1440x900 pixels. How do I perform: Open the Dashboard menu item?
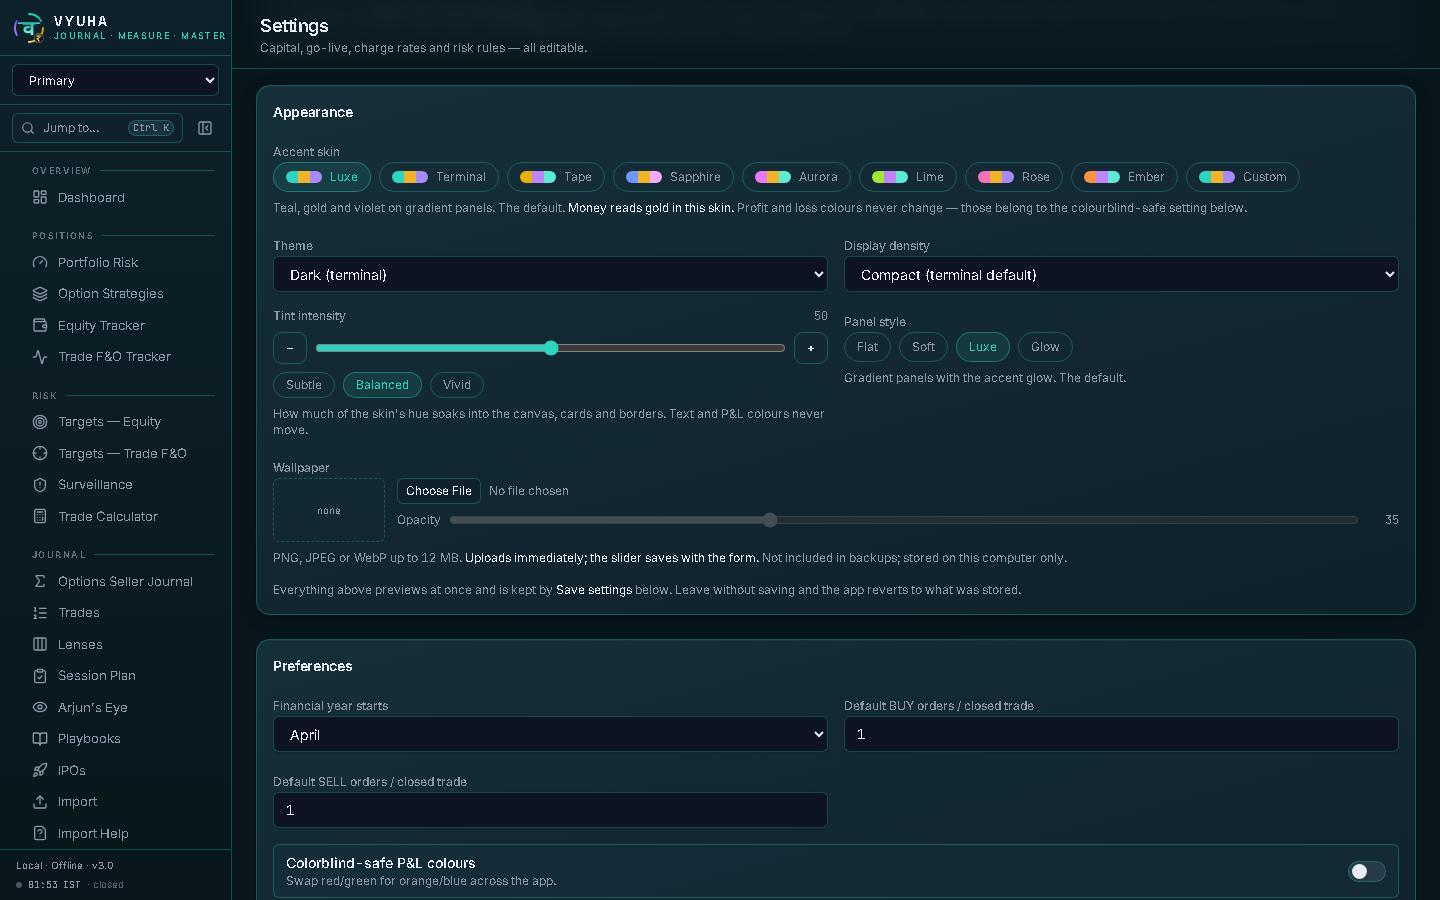(91, 197)
